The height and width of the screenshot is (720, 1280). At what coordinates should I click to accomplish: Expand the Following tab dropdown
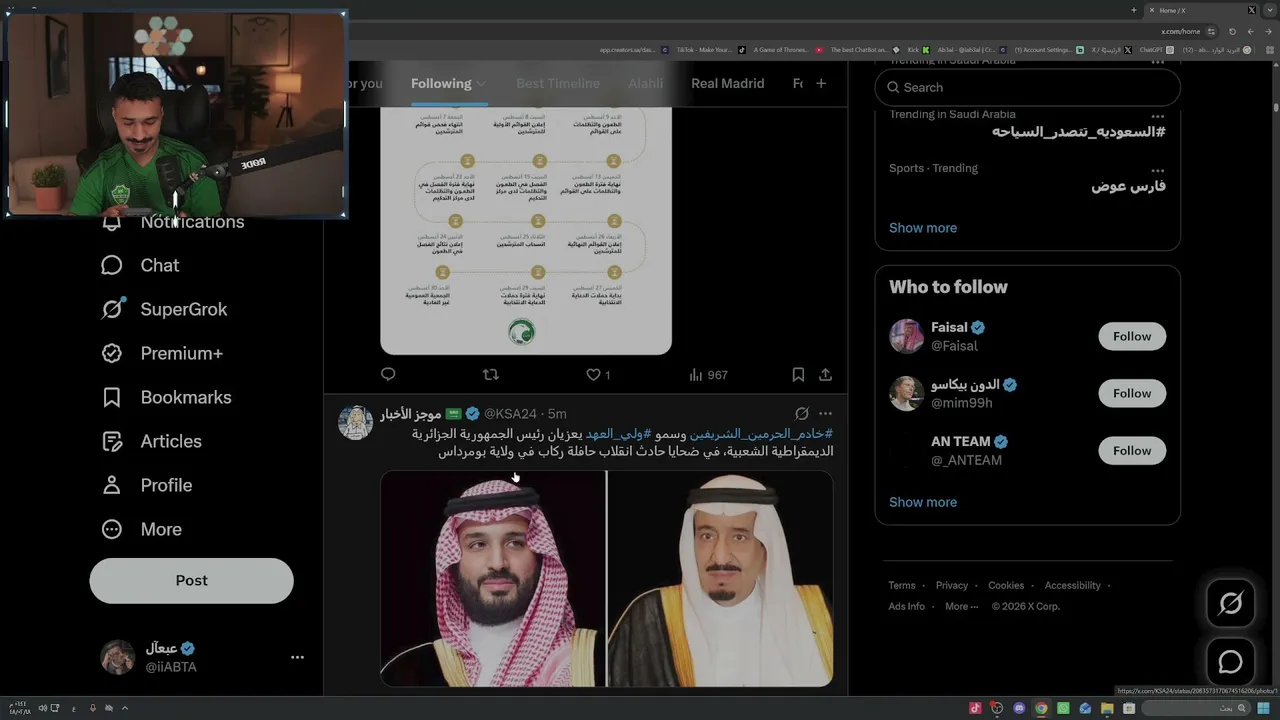[481, 84]
